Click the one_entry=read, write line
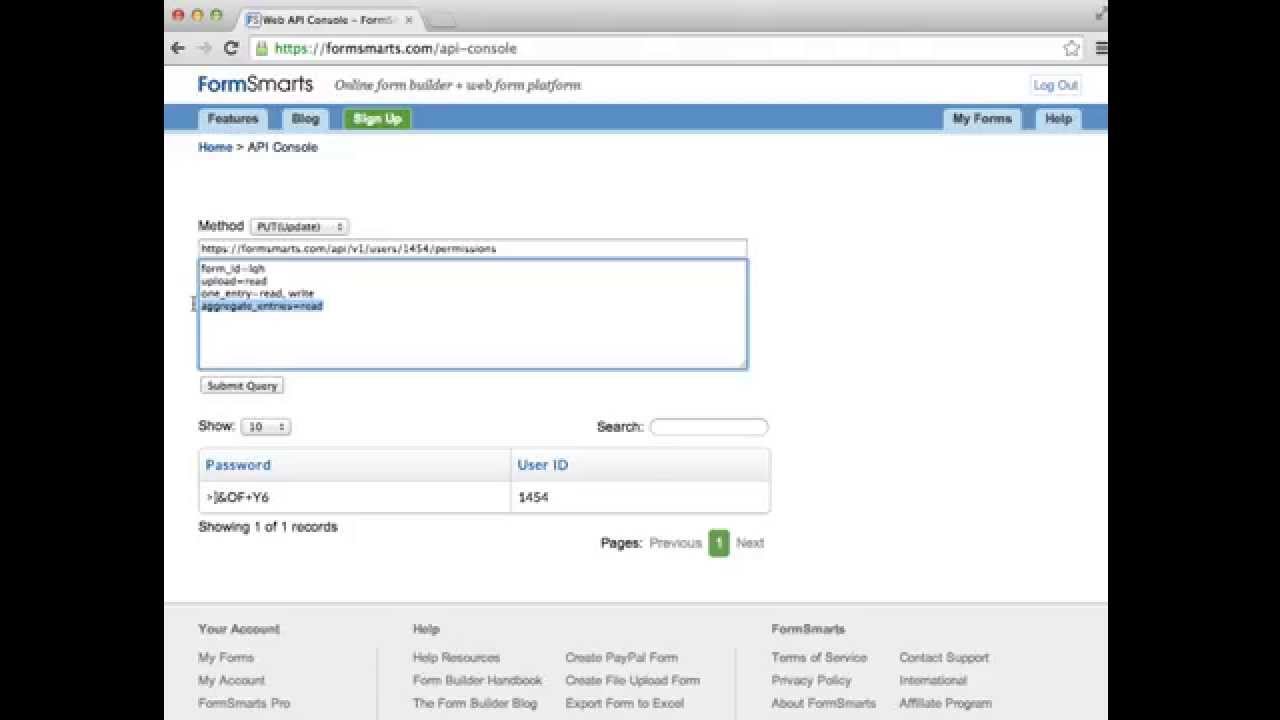The width and height of the screenshot is (1280, 720). [257, 294]
